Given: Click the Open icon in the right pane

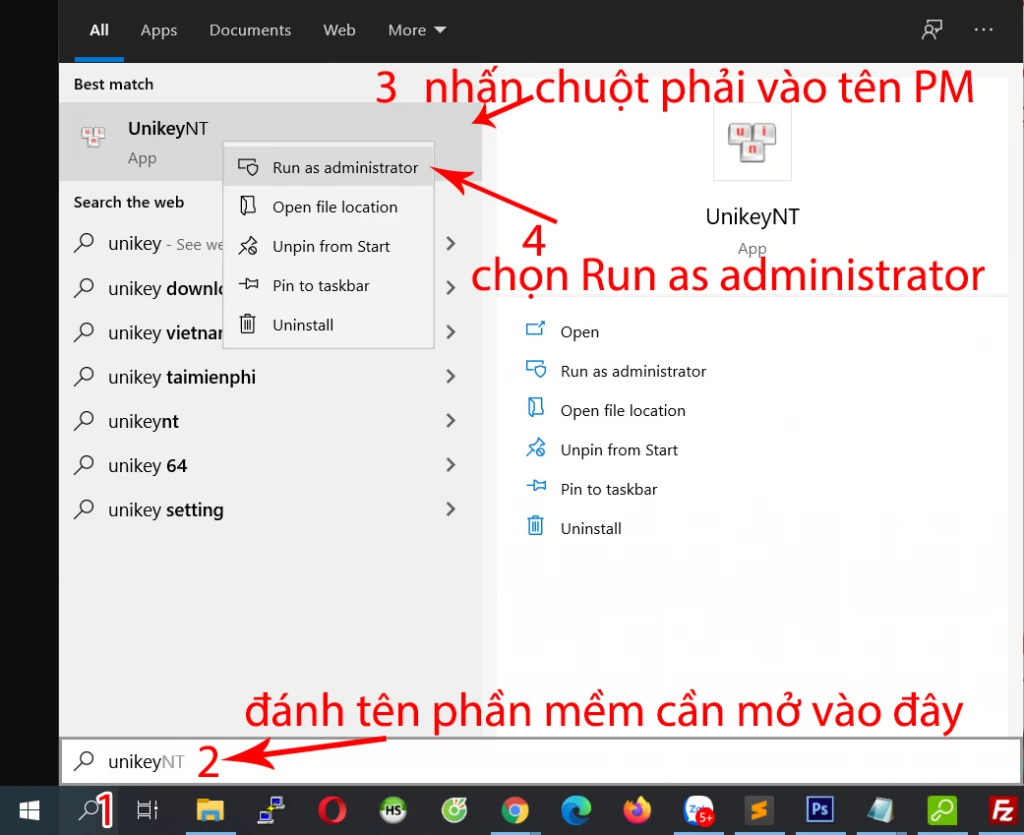Looking at the screenshot, I should (x=536, y=328).
